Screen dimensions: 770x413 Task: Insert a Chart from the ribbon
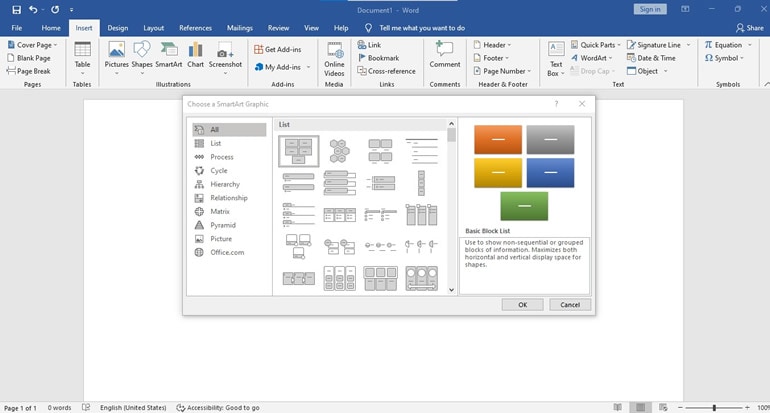pos(195,55)
